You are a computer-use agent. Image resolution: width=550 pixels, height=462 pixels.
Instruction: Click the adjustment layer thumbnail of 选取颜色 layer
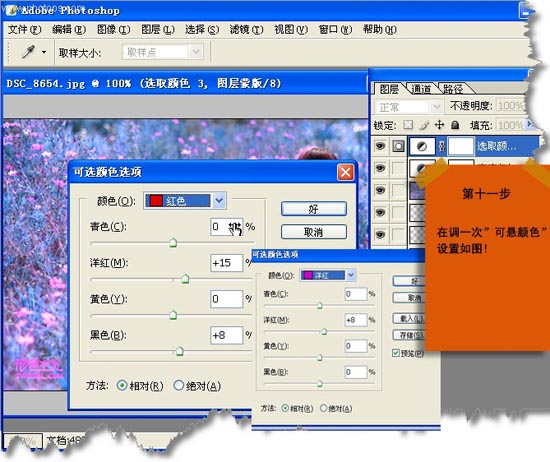tap(422, 146)
